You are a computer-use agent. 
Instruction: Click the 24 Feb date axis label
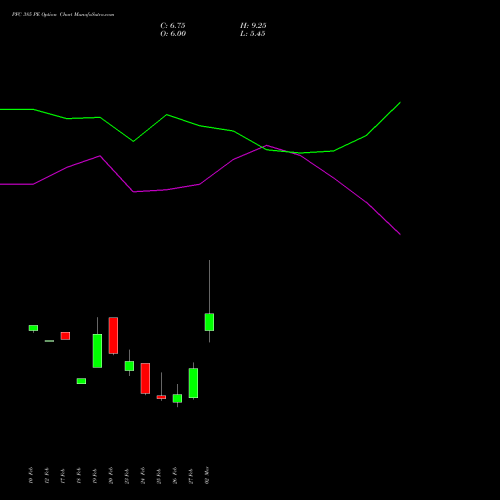tap(143, 476)
